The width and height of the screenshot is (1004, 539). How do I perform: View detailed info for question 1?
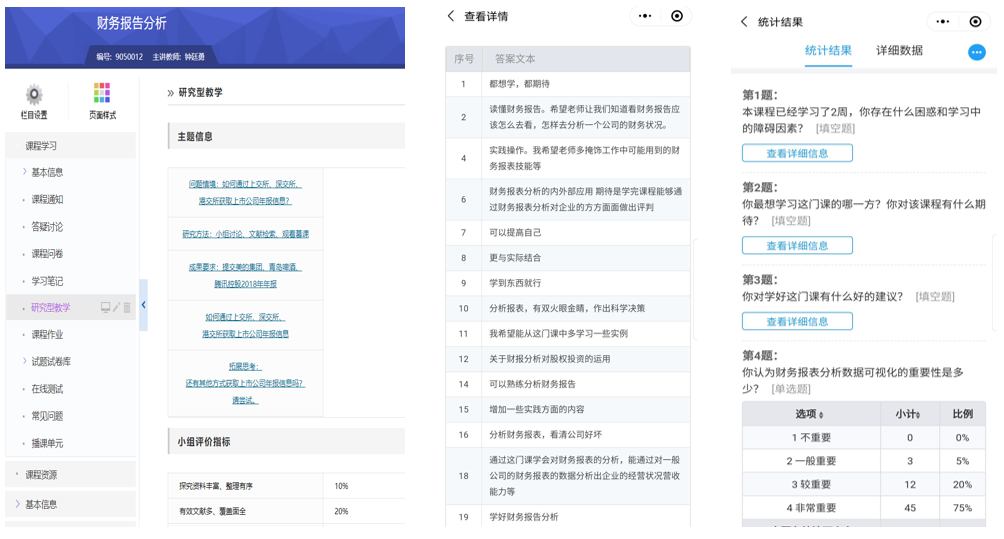(797, 153)
